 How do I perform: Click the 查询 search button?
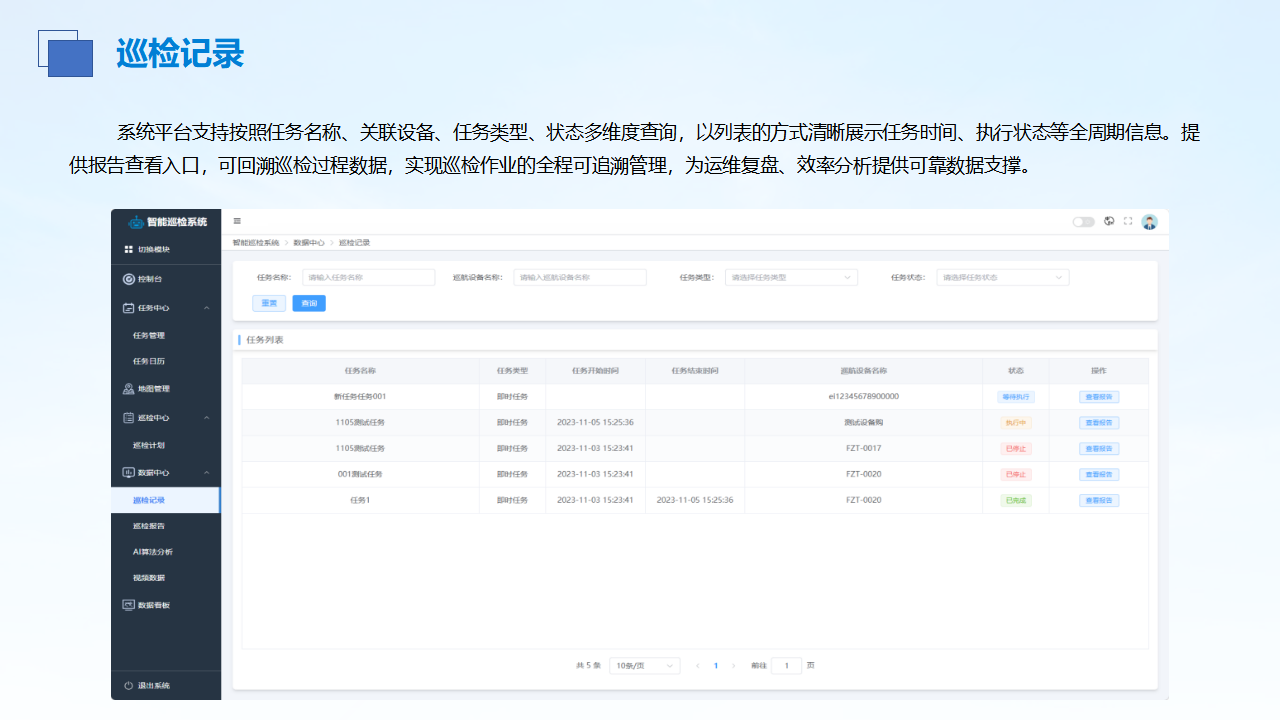pos(309,303)
